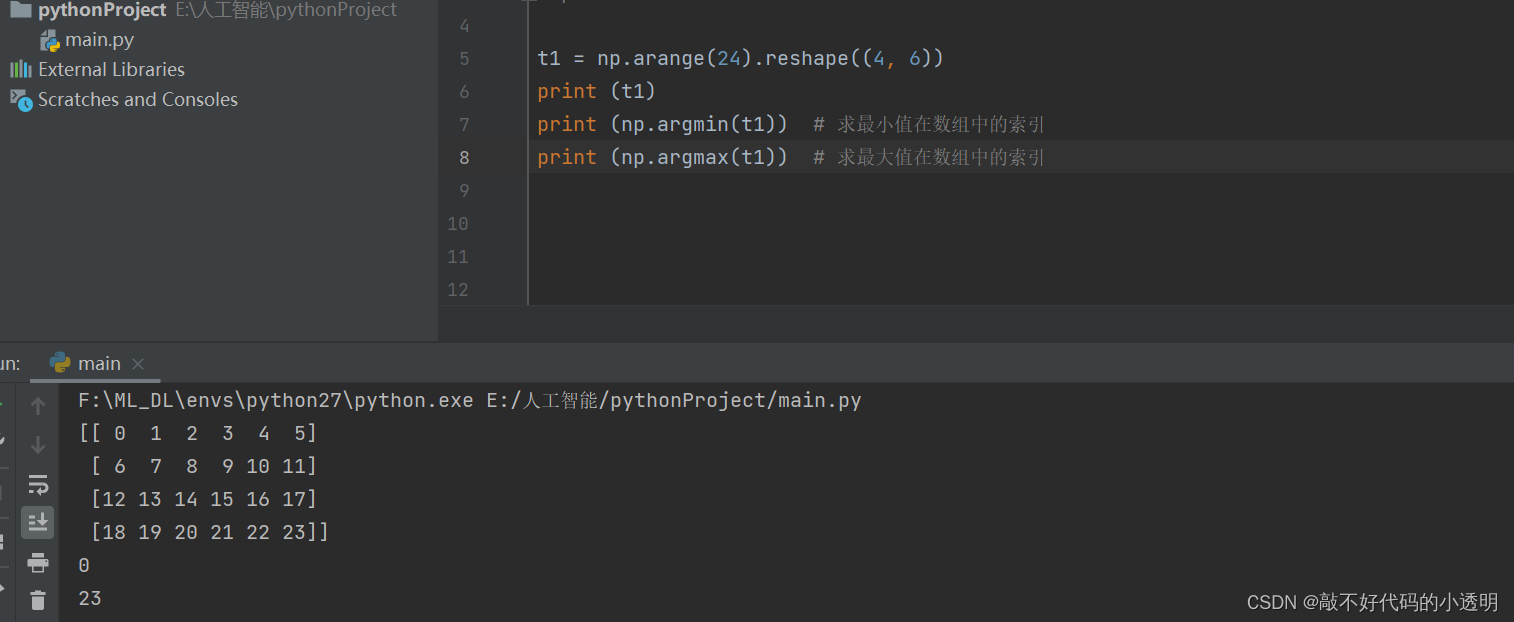Click line number 12 in the gutter
Viewport: 1514px width, 622px height.
(458, 290)
